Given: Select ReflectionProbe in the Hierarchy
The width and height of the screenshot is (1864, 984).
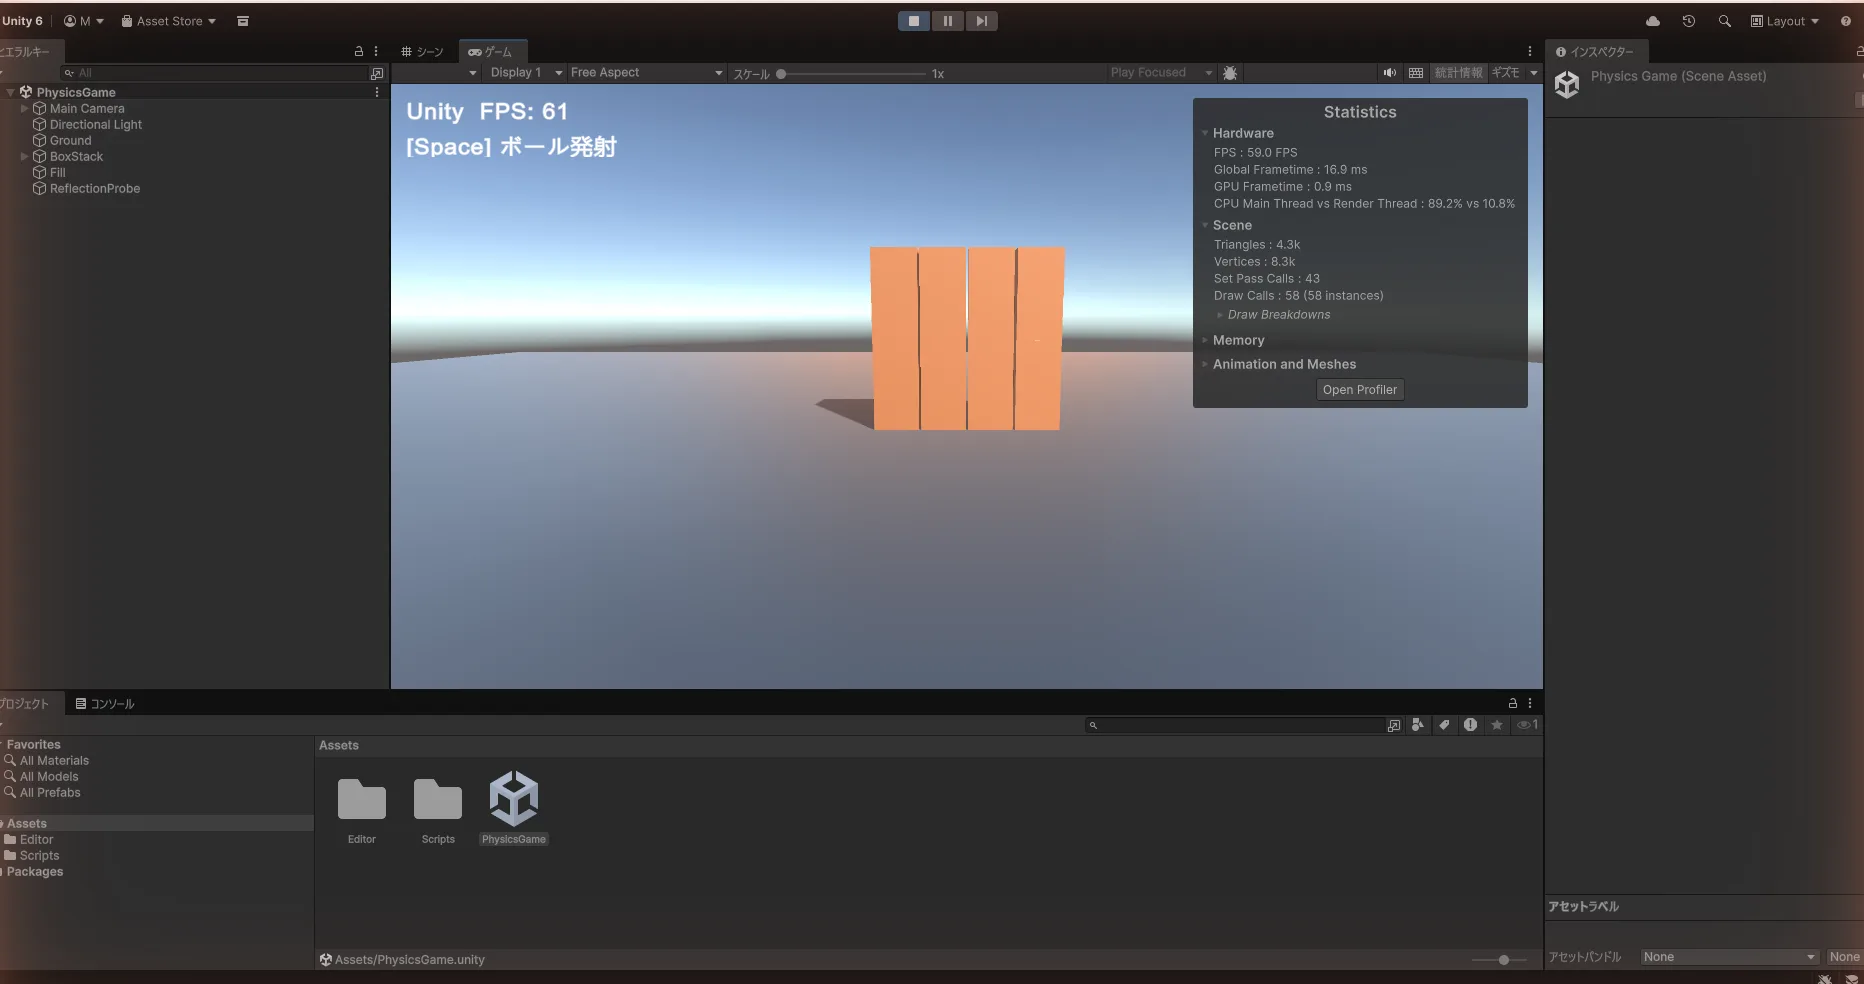Looking at the screenshot, I should pos(95,188).
